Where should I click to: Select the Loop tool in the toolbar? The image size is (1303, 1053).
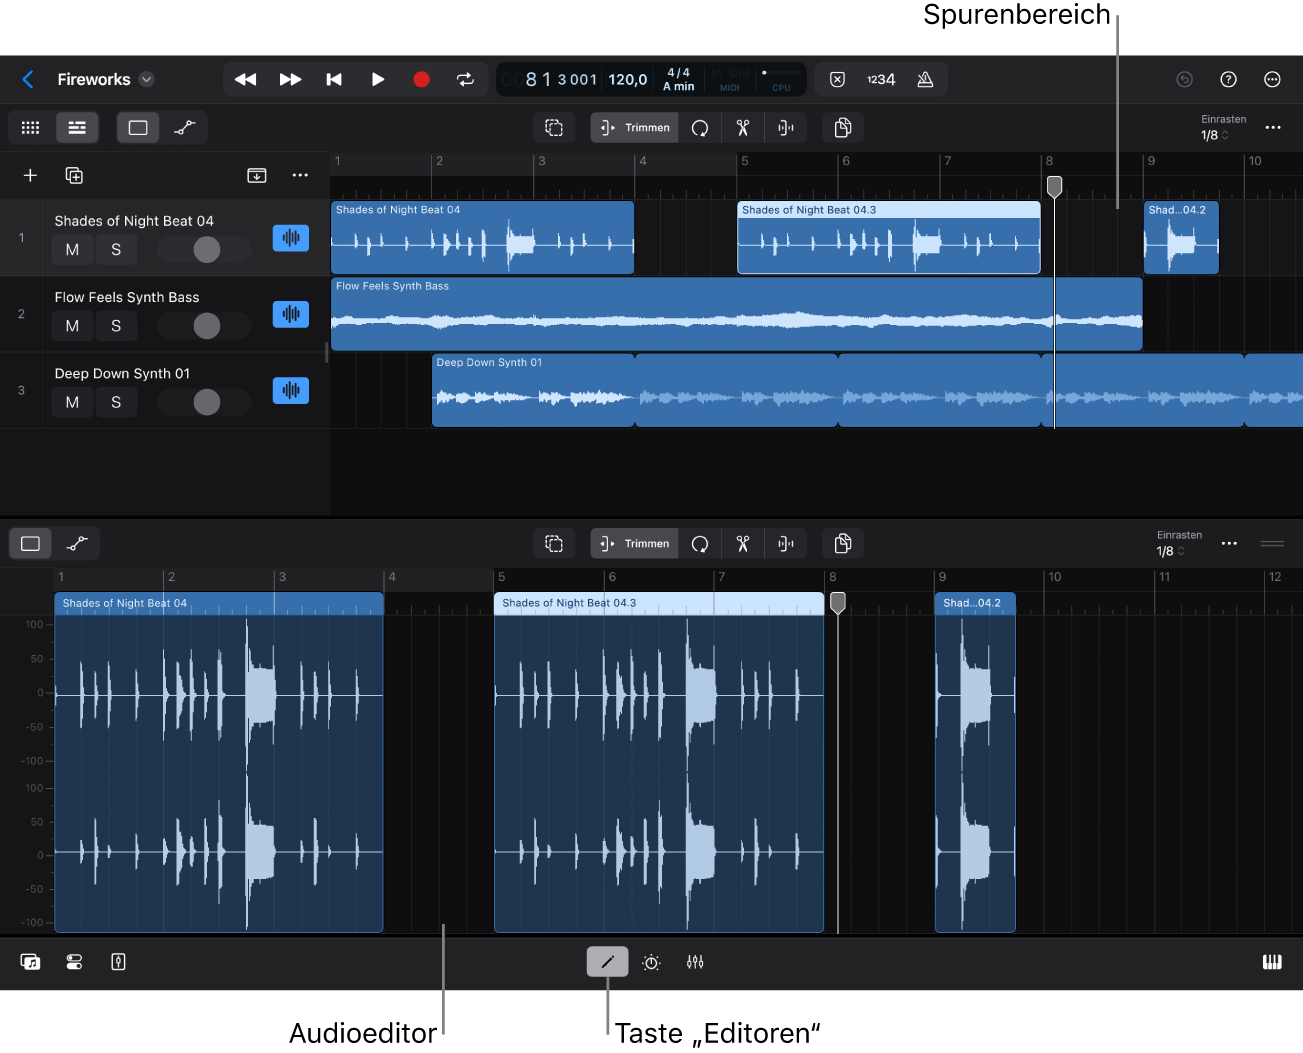[x=700, y=127]
